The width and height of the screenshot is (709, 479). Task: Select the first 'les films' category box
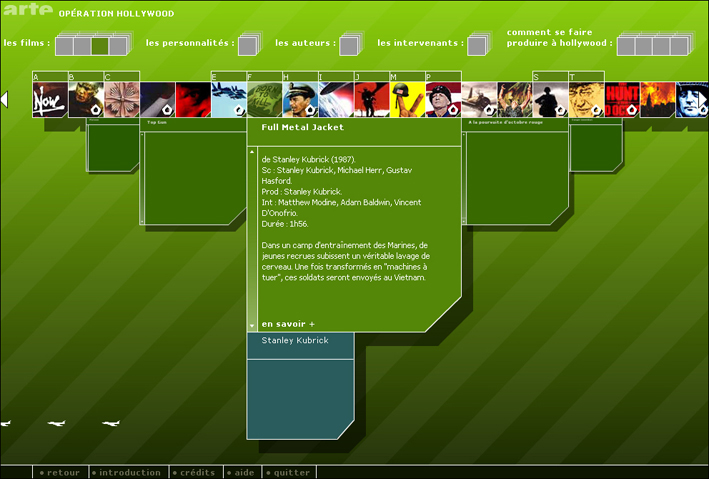[x=65, y=46]
